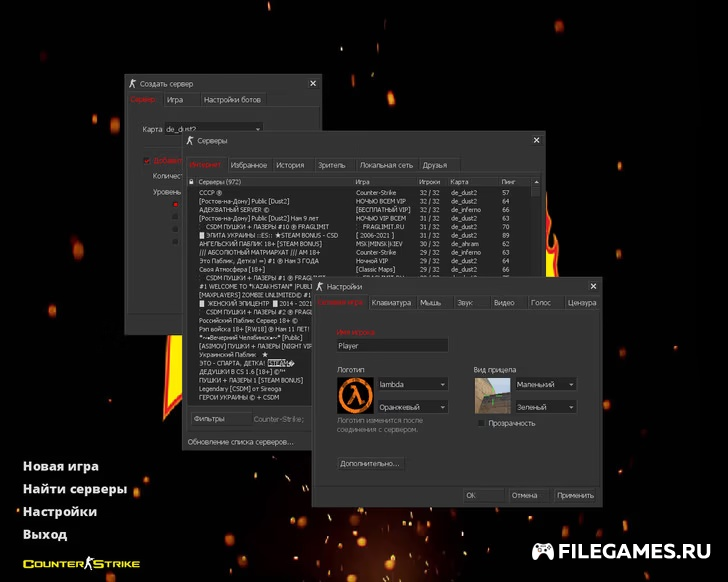This screenshot has width=728, height=582.
Task: Click the OK button in Настройки
Action: [x=483, y=495]
